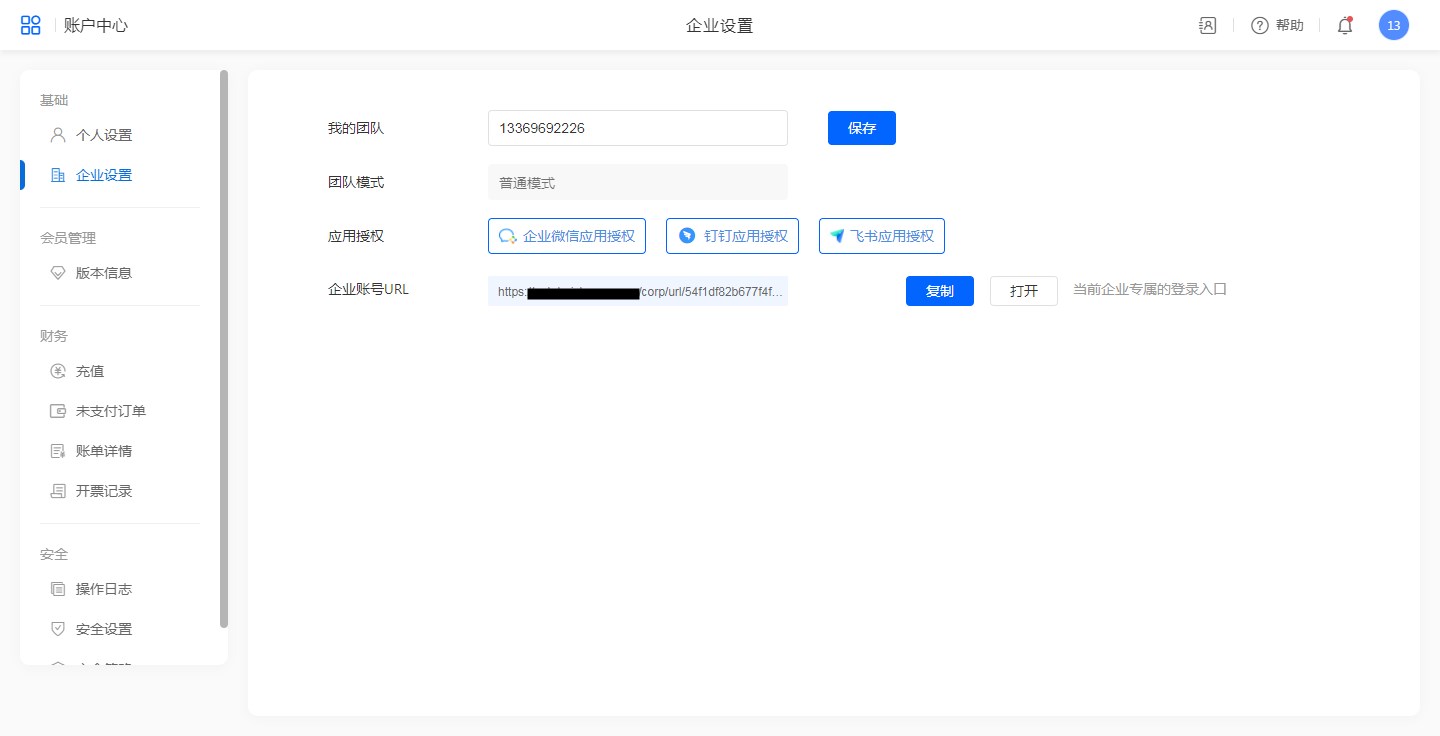Open 未支付订单 menu item

tap(110, 411)
